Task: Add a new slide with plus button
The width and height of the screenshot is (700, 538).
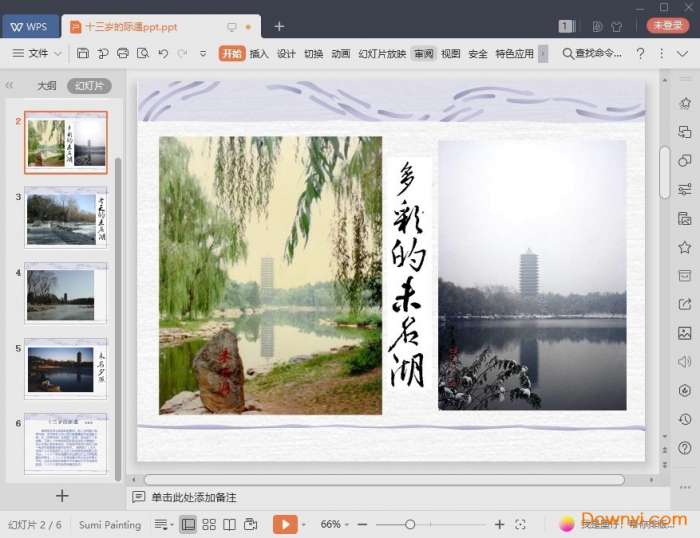Action: click(62, 496)
